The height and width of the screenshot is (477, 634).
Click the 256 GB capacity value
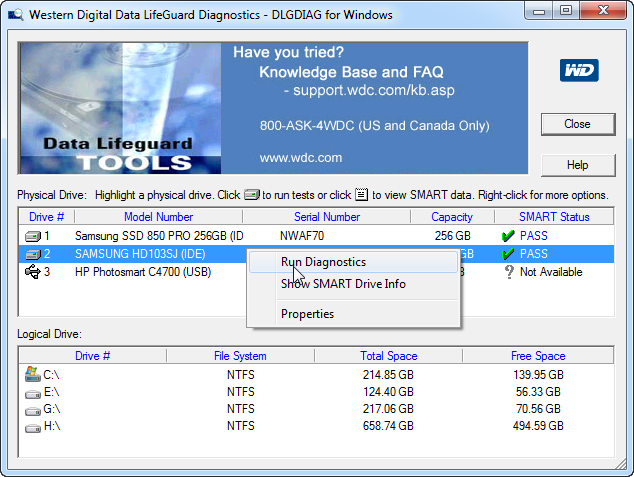tap(453, 236)
